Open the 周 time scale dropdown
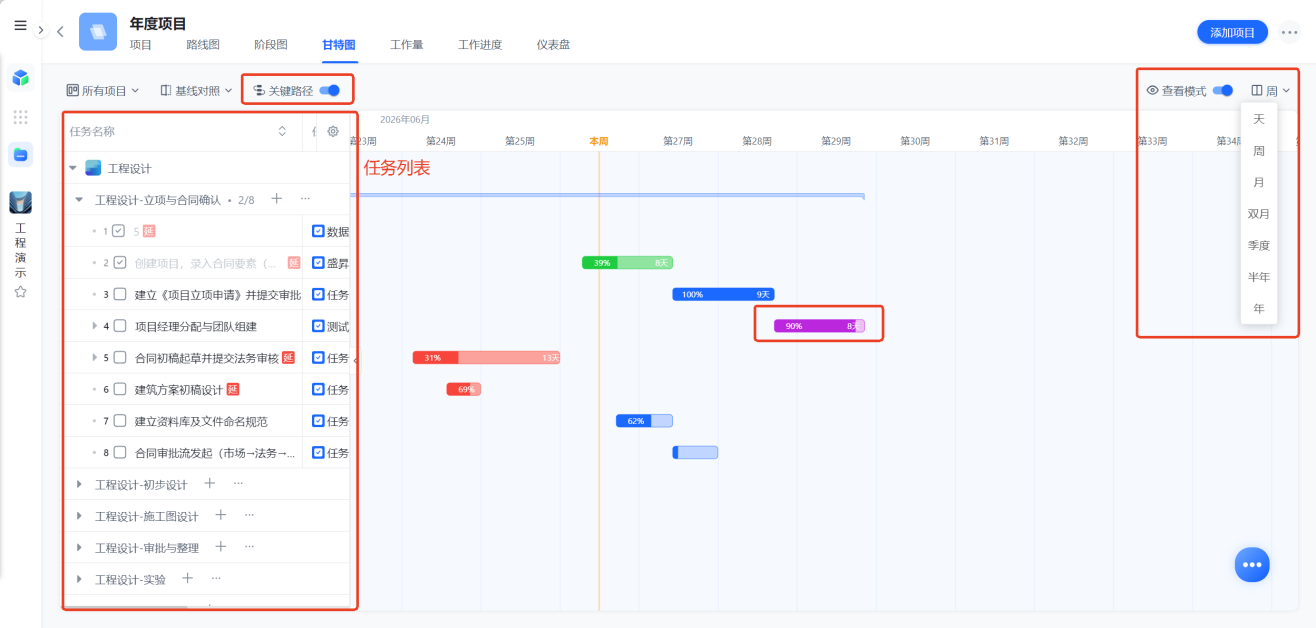The image size is (1316, 628). [x=1271, y=90]
